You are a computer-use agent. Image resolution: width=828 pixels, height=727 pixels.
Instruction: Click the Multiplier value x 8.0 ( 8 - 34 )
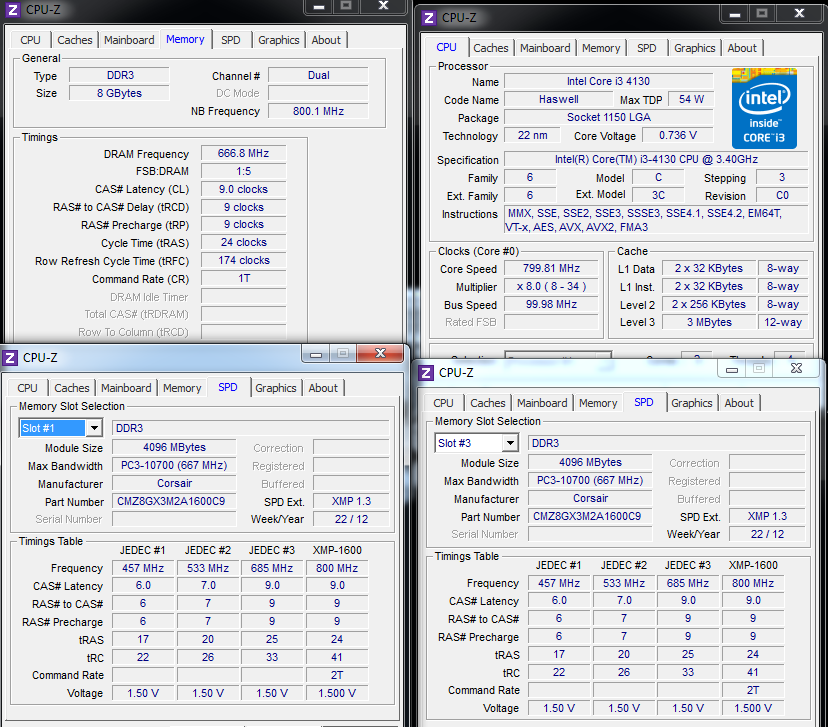pos(551,286)
